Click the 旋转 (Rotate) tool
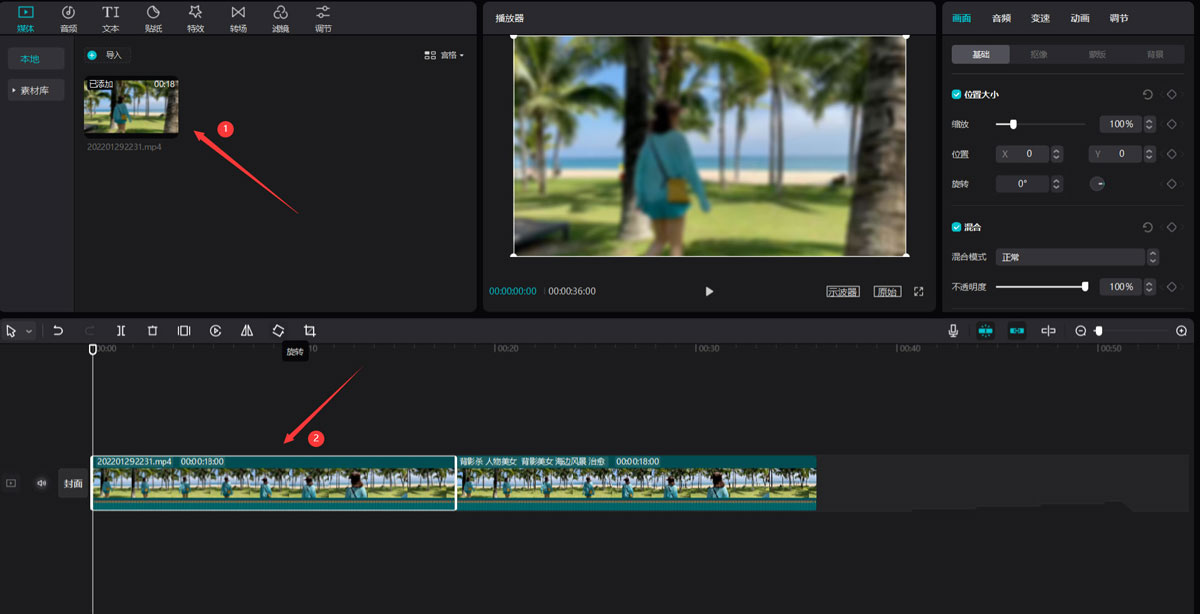Screen dimensions: 1200x614 coord(278,331)
